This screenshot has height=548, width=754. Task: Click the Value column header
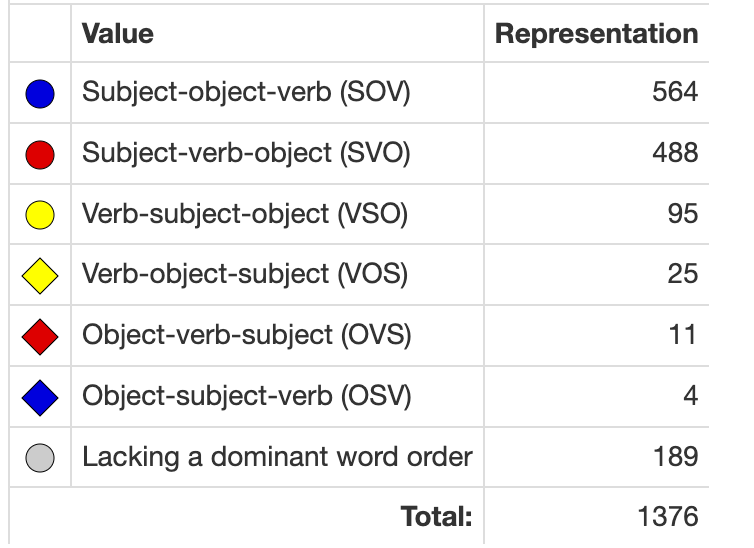pyautogui.click(x=118, y=34)
